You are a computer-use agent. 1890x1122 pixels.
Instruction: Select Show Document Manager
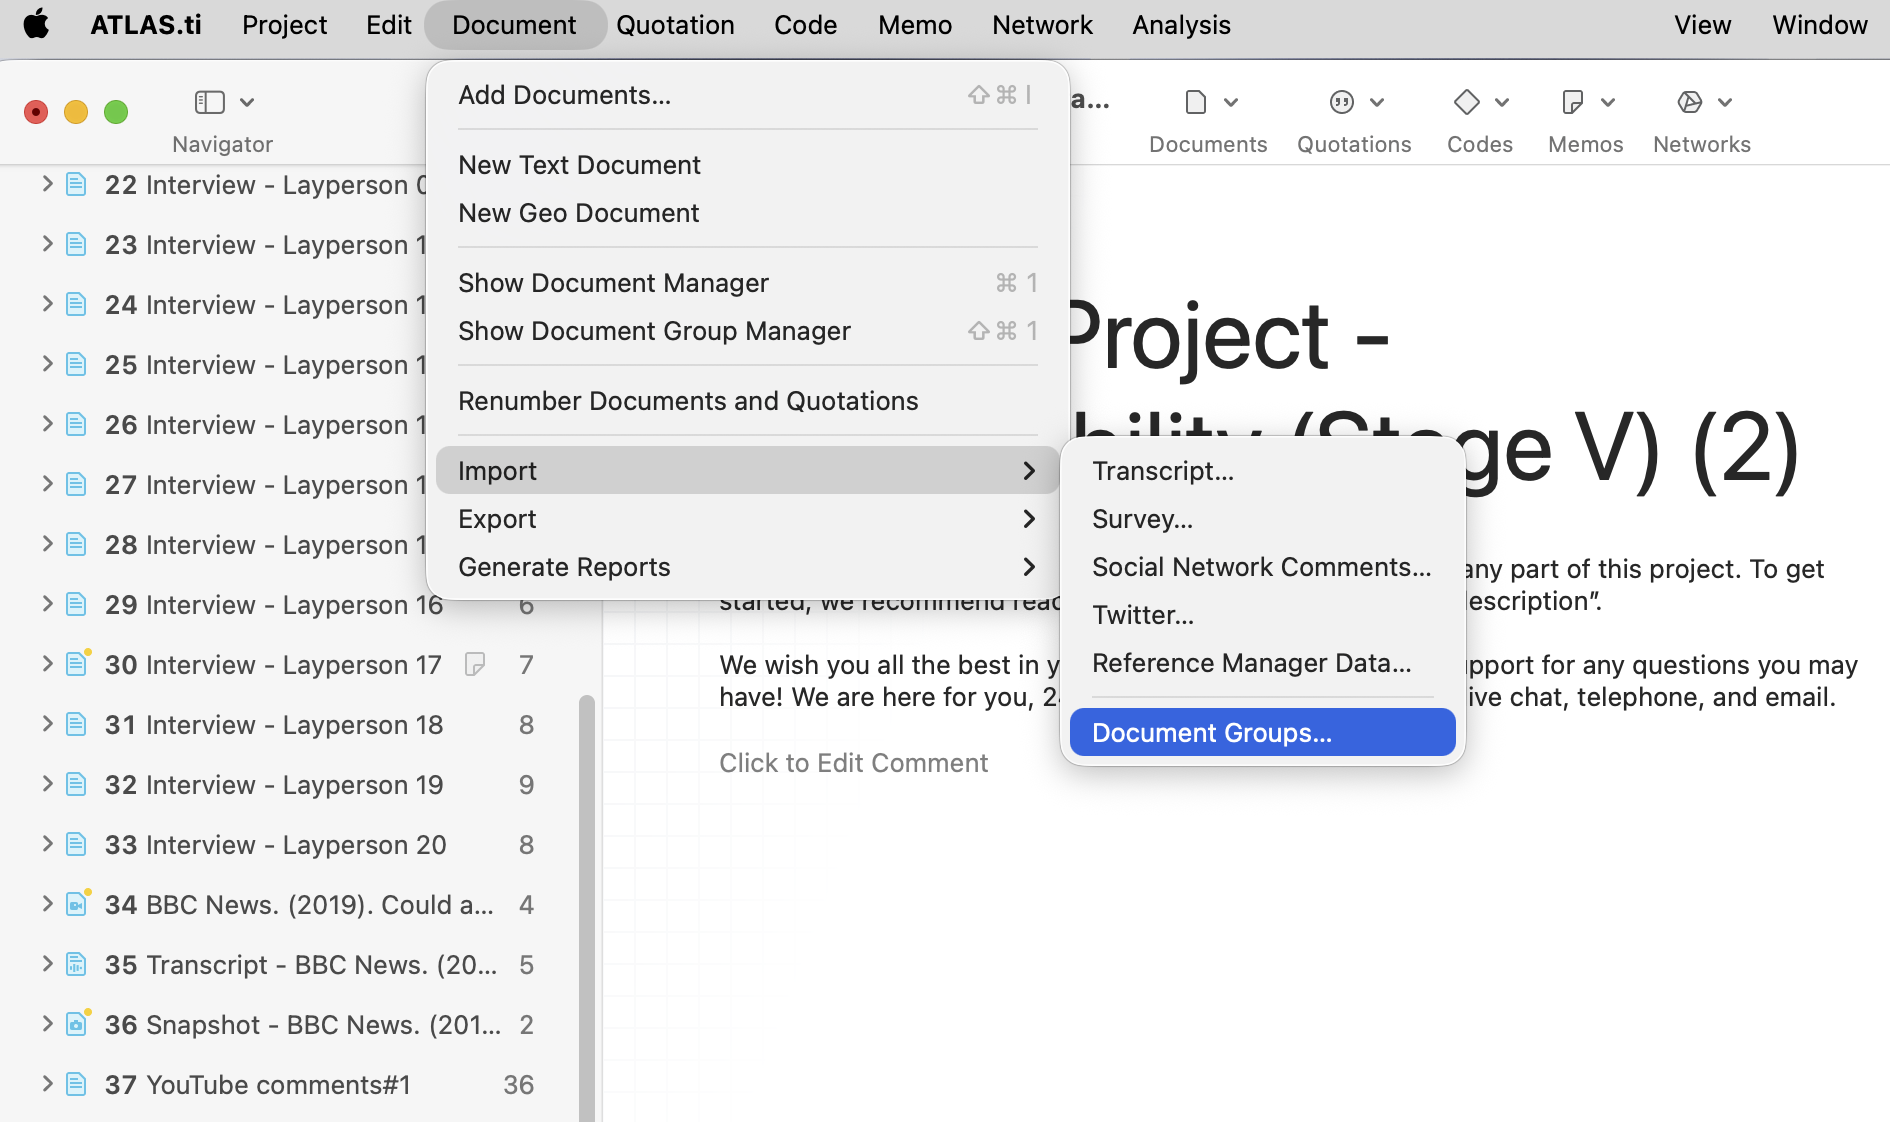point(748,283)
